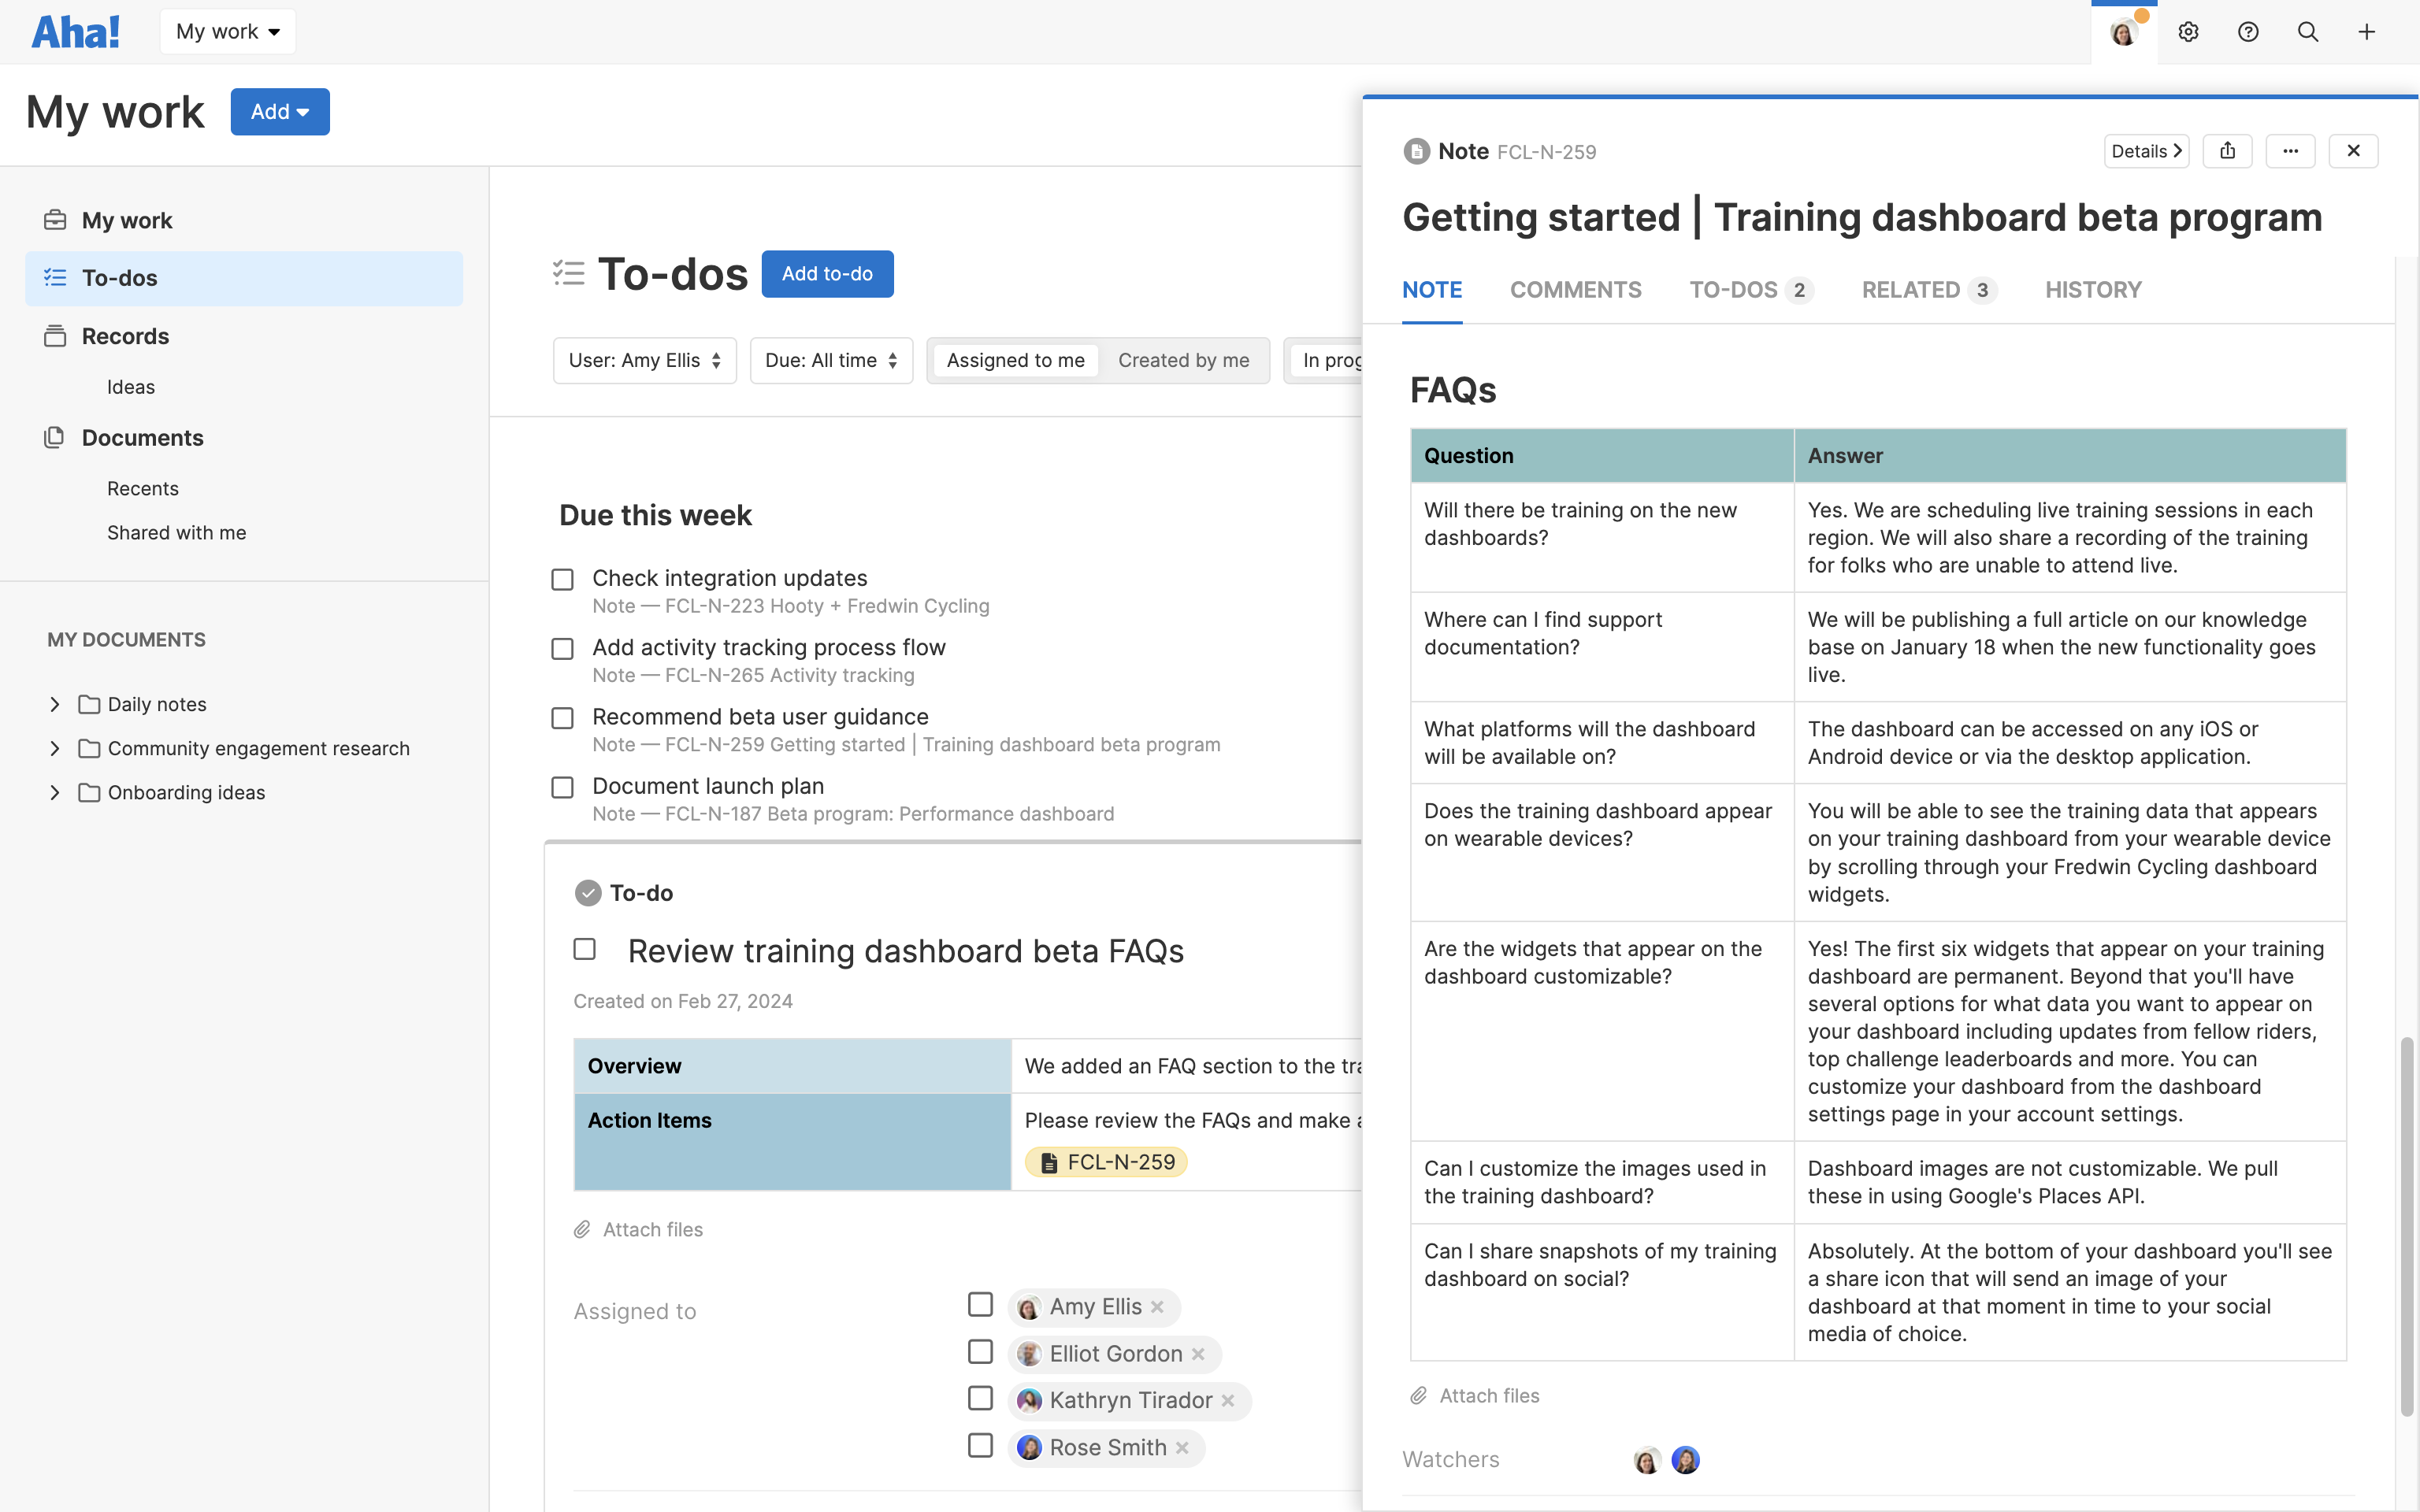The image size is (2420, 1512).
Task: Open the settings gear
Action: (x=2189, y=31)
